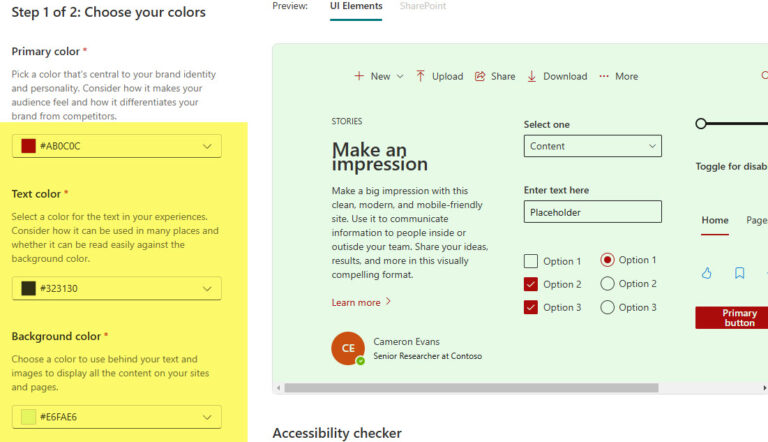Open the Background color #E6FAE6 dropdown
768x442 pixels.
[117, 417]
